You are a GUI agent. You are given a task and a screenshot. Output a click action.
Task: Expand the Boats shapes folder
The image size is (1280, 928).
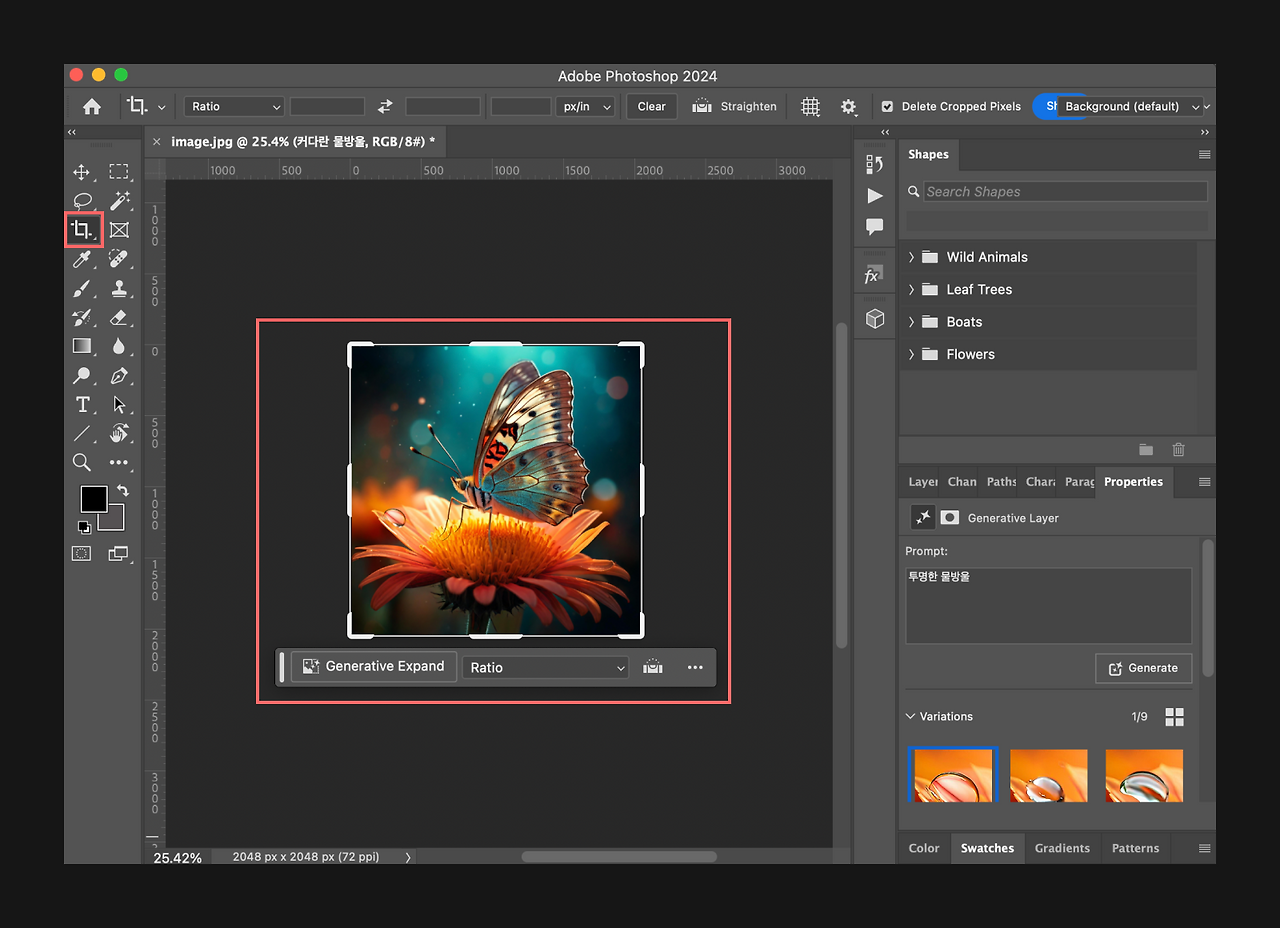point(911,322)
